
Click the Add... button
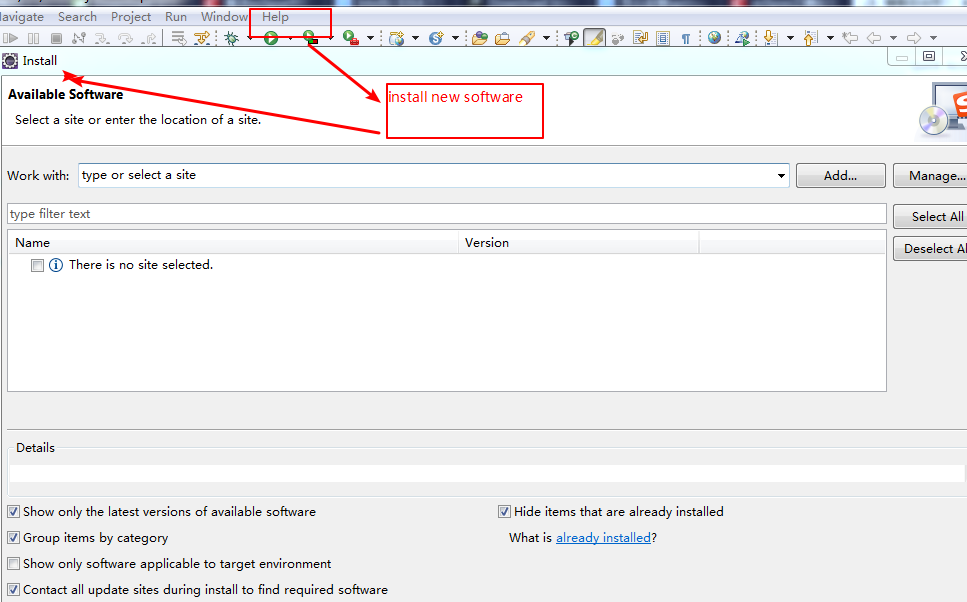(x=840, y=176)
